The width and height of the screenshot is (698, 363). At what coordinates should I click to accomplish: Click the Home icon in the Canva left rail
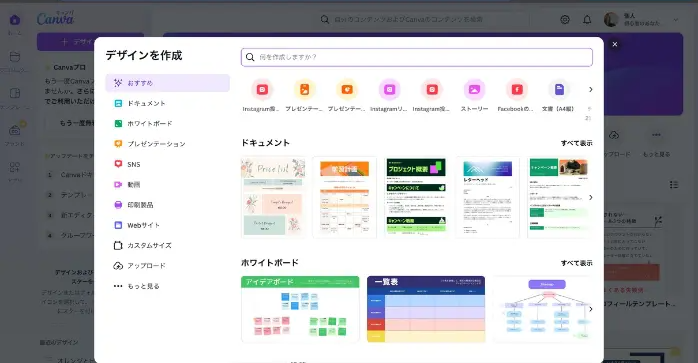coord(15,20)
